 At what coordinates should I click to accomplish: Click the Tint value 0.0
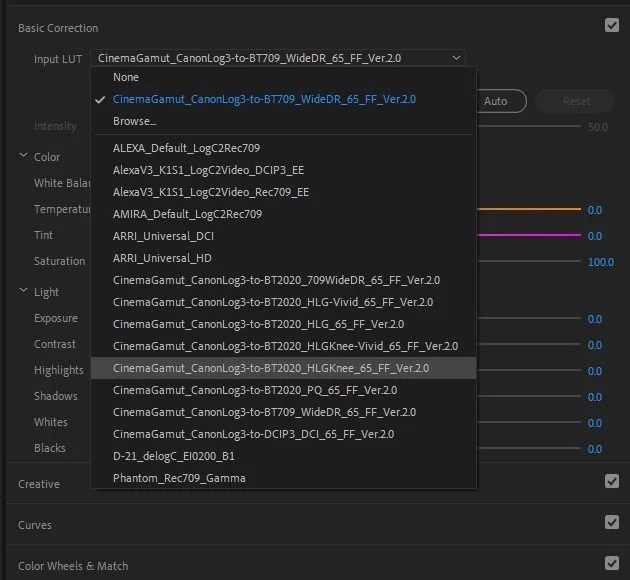pyautogui.click(x=595, y=236)
